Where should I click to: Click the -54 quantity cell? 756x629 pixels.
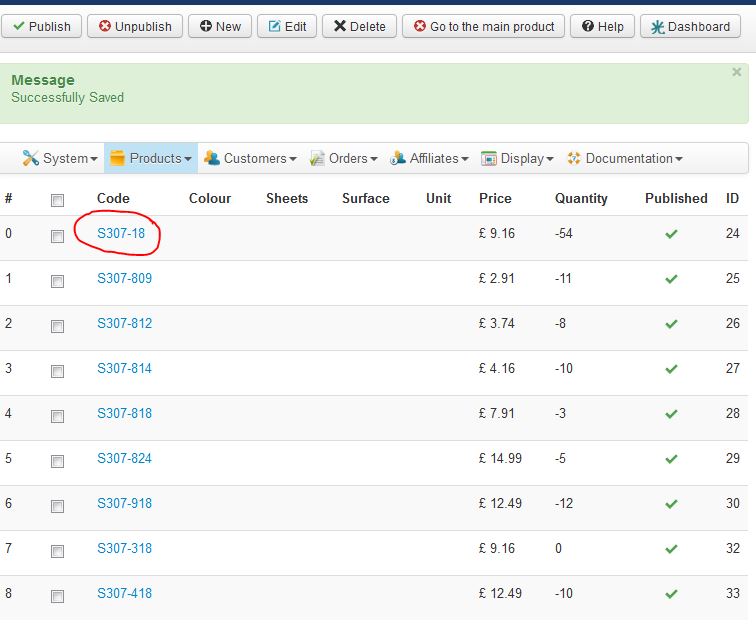coord(564,233)
